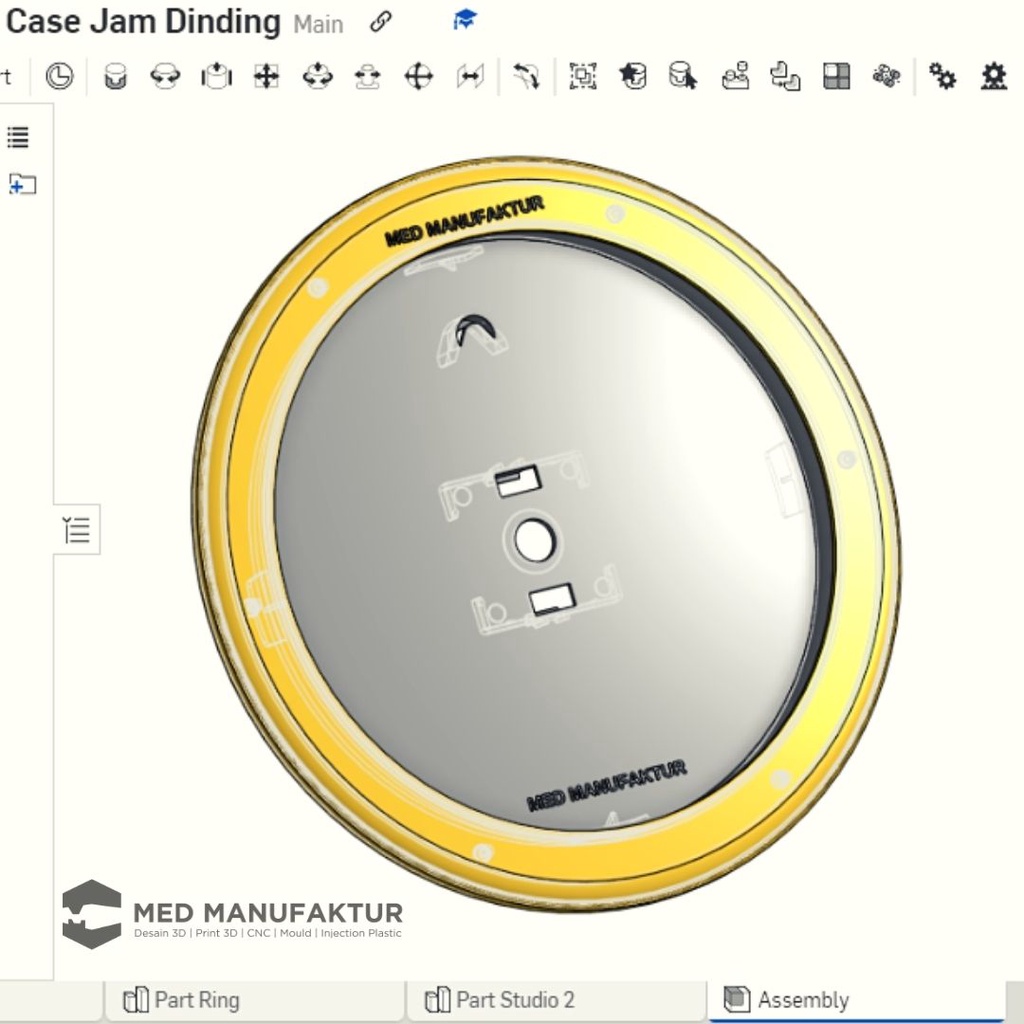Viewport: 1024px width, 1024px height.
Task: Choose the Planar mate four-arrow icon
Action: [x=266, y=76]
